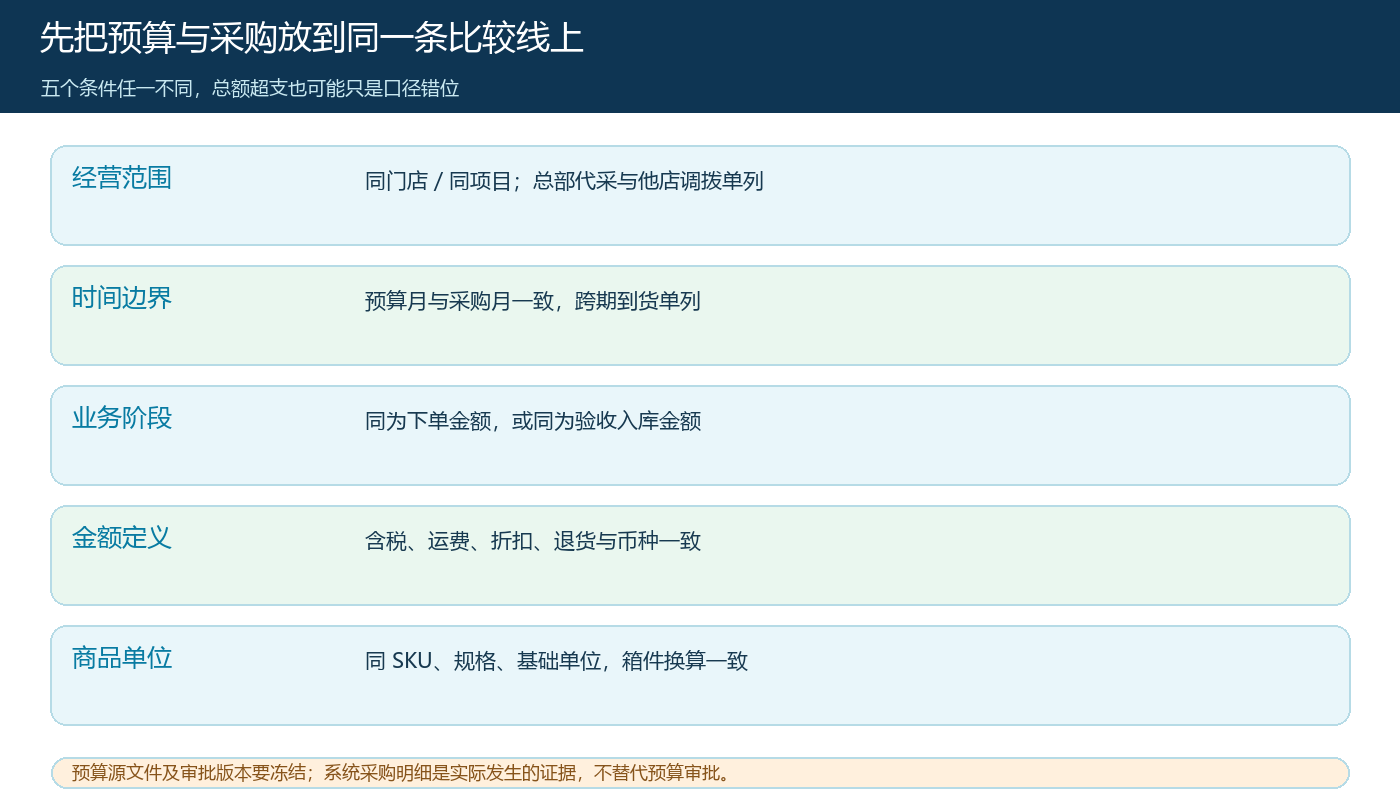
Task: Click the 商品单位 heading
Action: pyautogui.click(x=122, y=658)
